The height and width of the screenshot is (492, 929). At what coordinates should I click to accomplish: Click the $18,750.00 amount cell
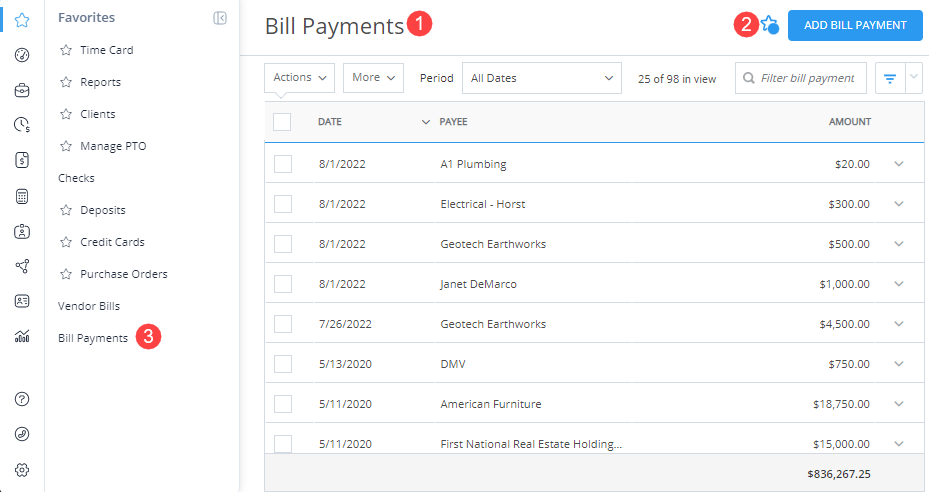click(841, 404)
